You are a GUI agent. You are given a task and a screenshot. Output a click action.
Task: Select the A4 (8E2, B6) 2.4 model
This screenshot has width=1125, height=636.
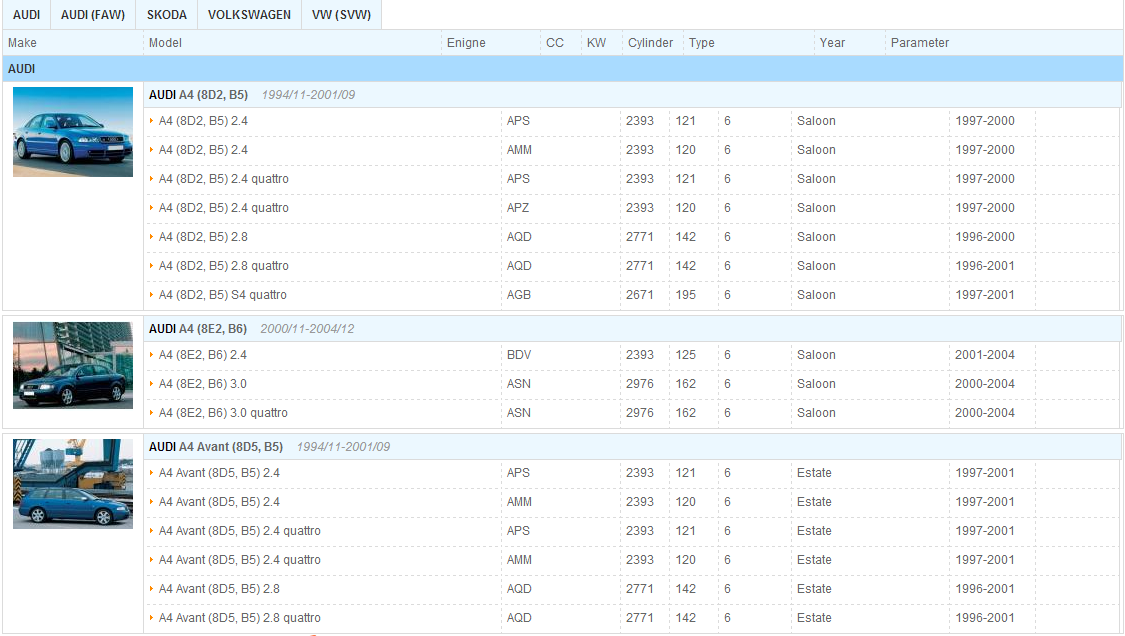202,355
